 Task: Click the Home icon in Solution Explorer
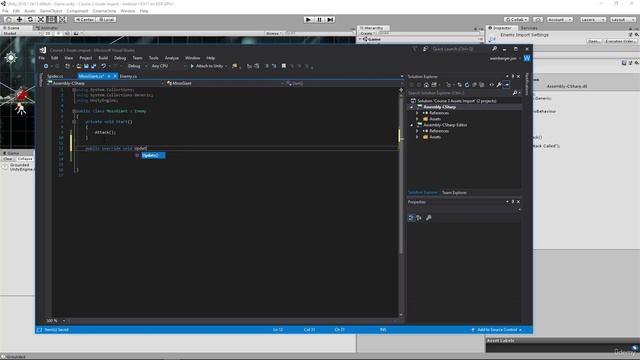tap(426, 85)
